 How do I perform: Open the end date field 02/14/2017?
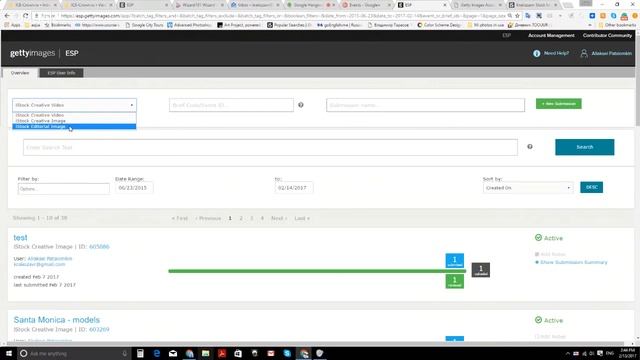click(x=293, y=188)
